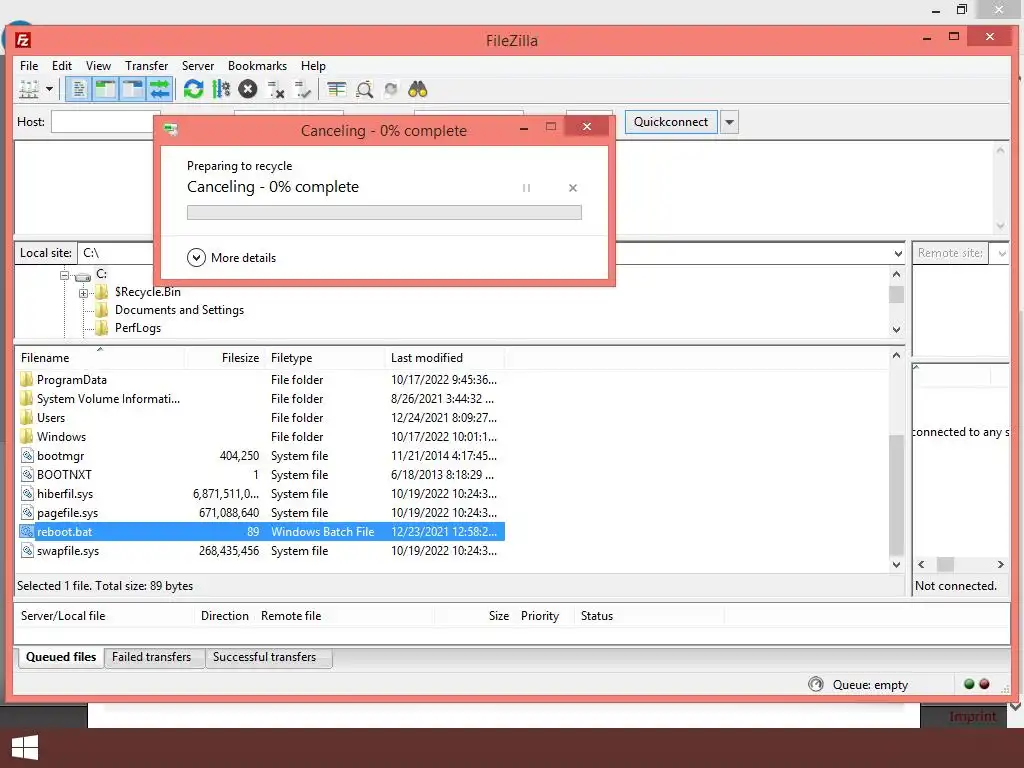1024x768 pixels.
Task: Select the ProgramData folder row
Action: tap(261, 380)
